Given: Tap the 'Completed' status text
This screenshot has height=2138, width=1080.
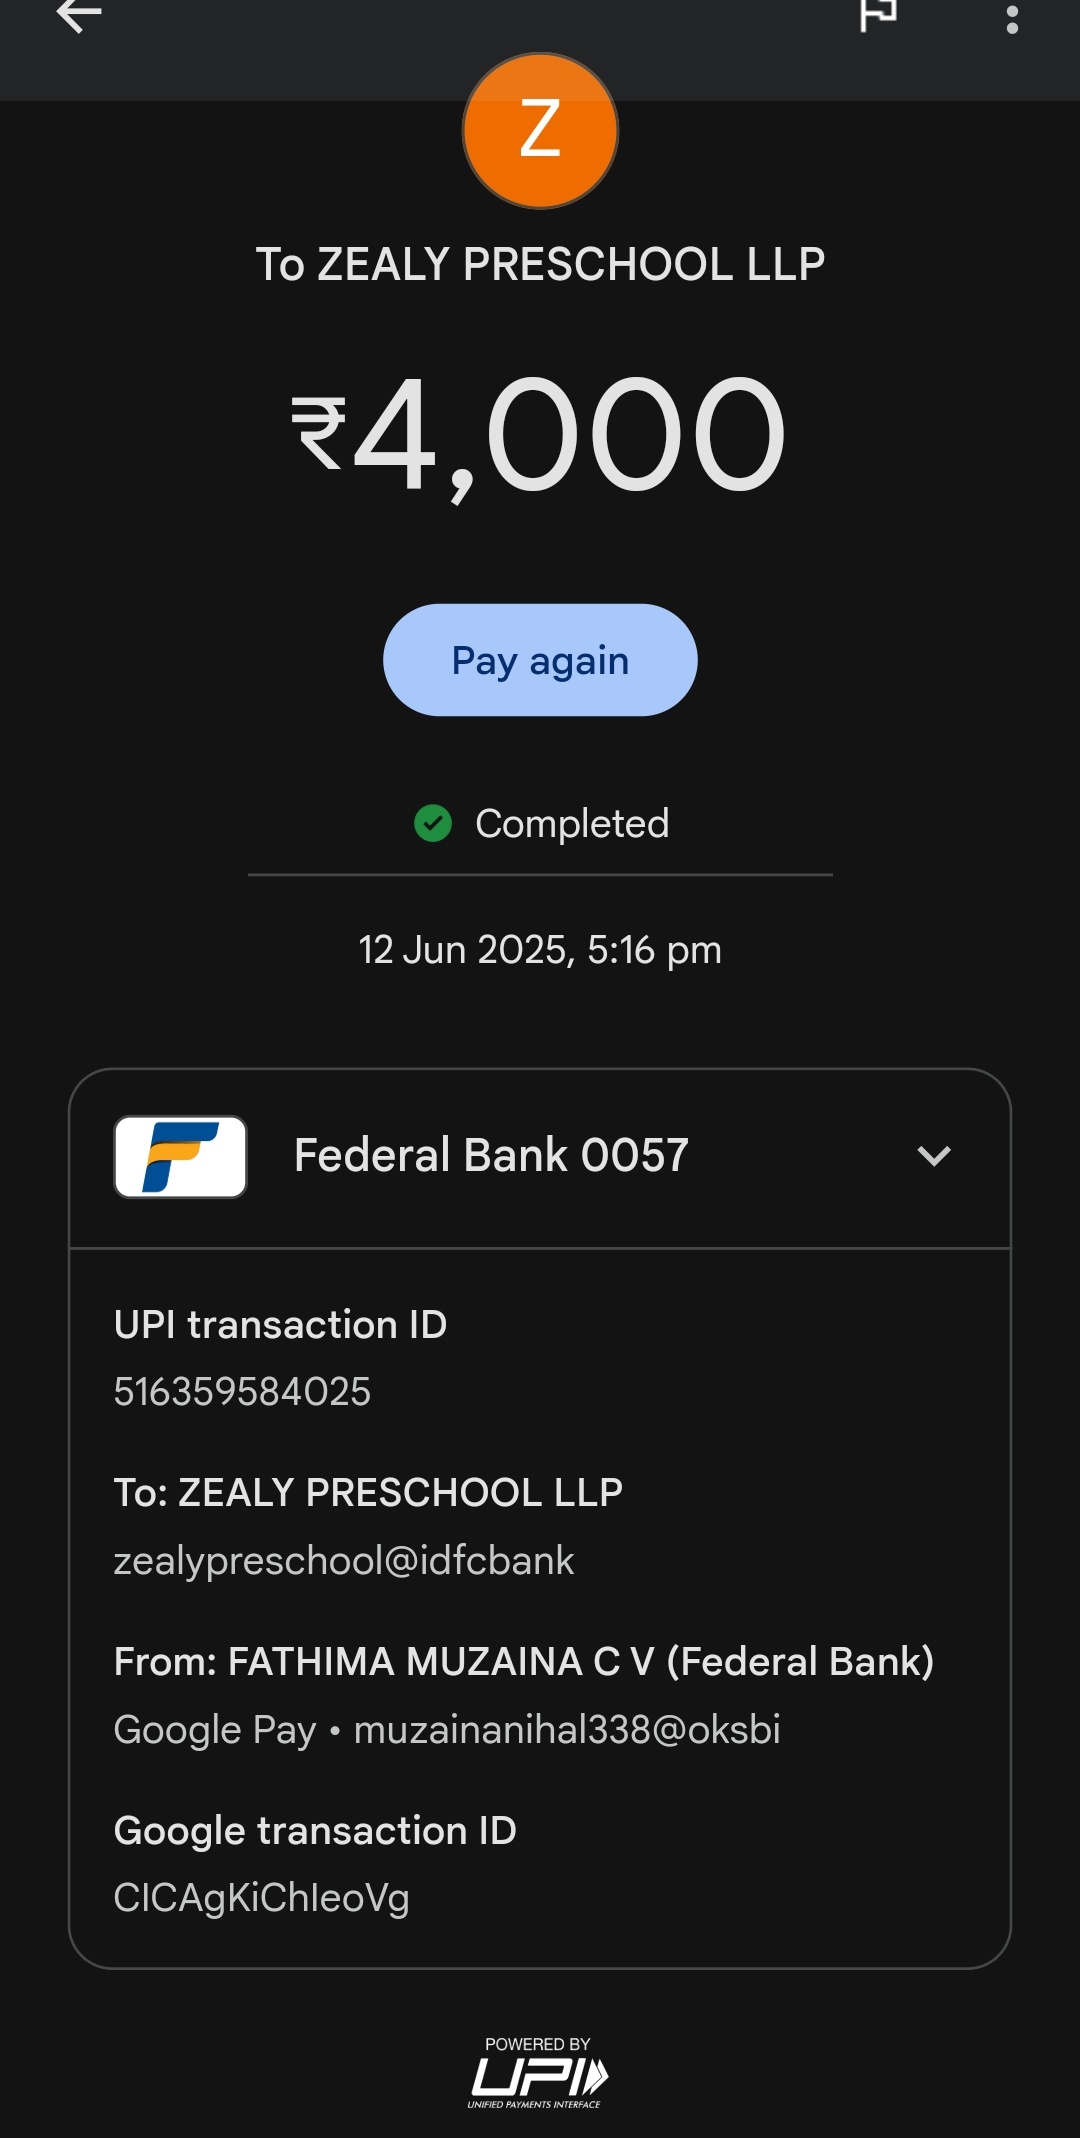Looking at the screenshot, I should pos(572,824).
